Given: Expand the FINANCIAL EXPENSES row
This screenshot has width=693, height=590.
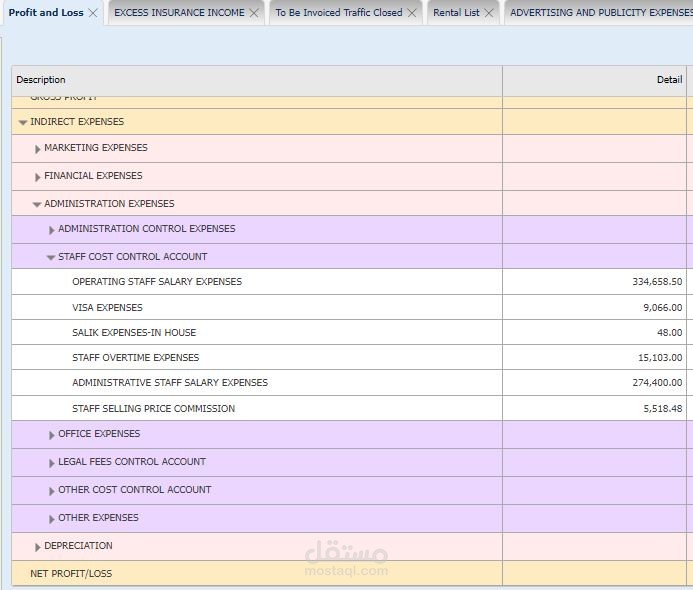Looking at the screenshot, I should pyautogui.click(x=38, y=177).
